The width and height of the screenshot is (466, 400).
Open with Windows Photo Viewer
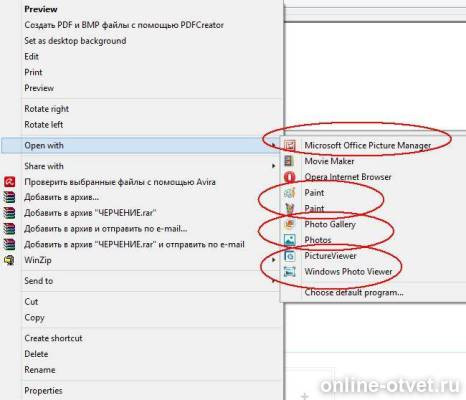348,271
